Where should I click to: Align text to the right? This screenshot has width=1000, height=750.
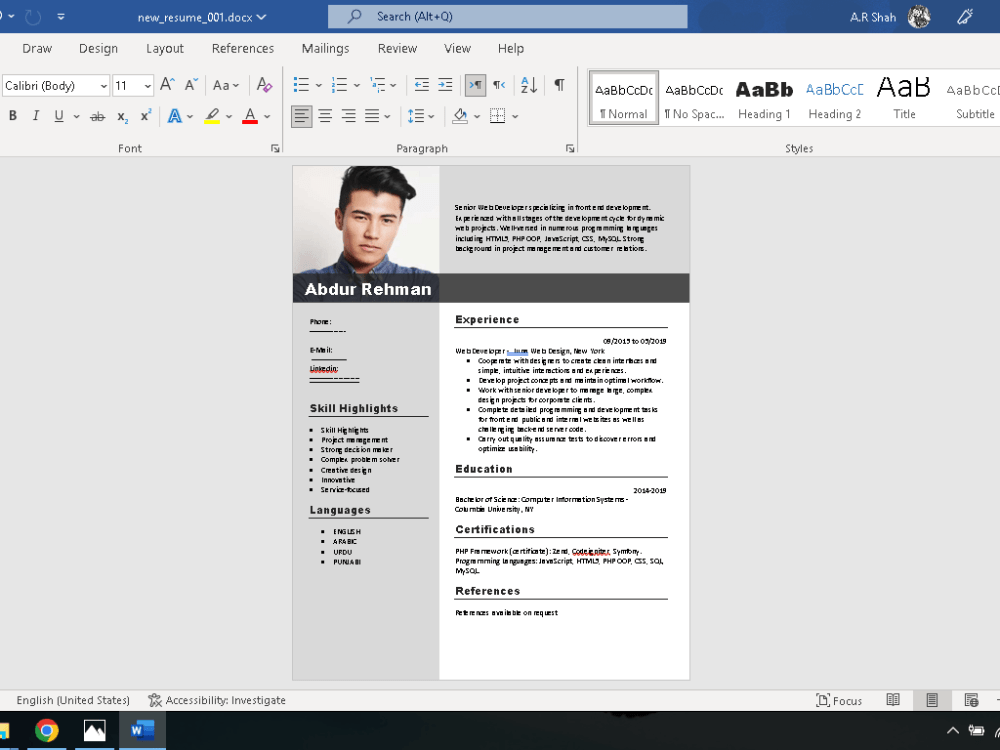pyautogui.click(x=349, y=116)
